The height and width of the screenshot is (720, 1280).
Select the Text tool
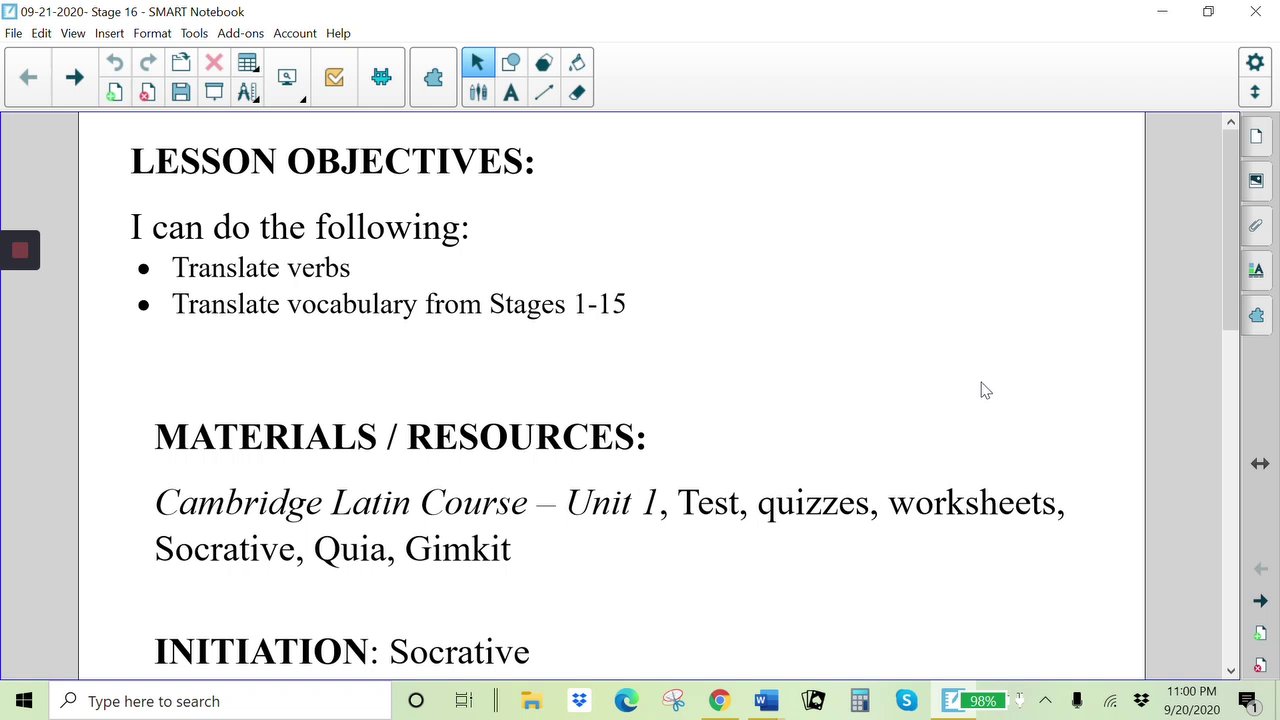pyautogui.click(x=511, y=93)
